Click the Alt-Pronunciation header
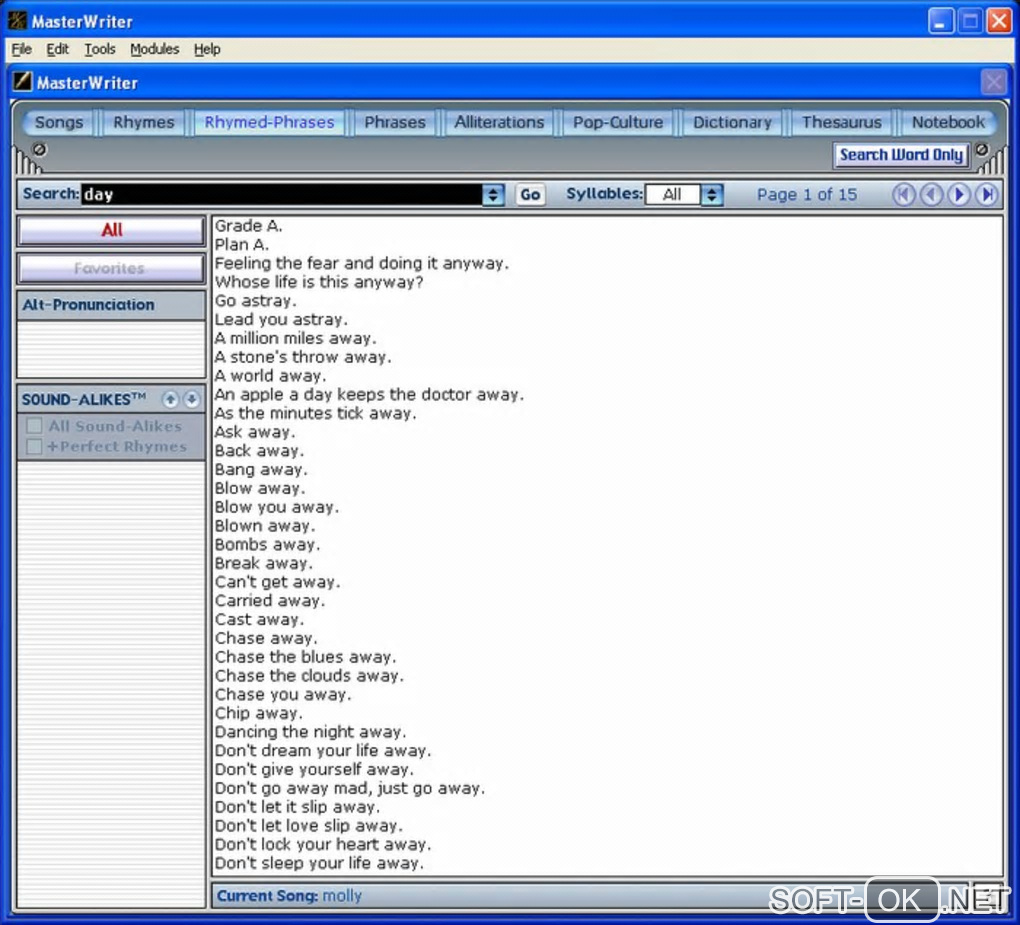This screenshot has width=1020, height=925. pyautogui.click(x=111, y=304)
